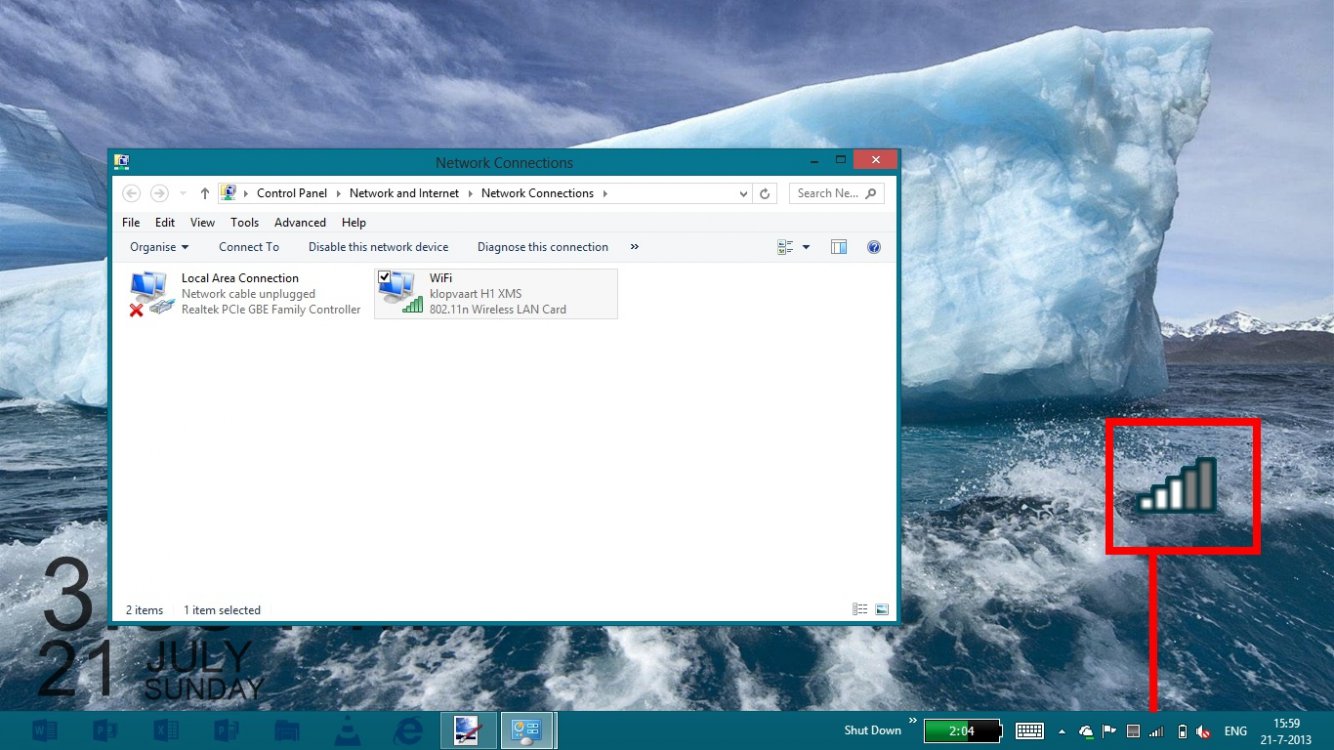
Task: Open File Explorer folder on taskbar
Action: tap(287, 731)
